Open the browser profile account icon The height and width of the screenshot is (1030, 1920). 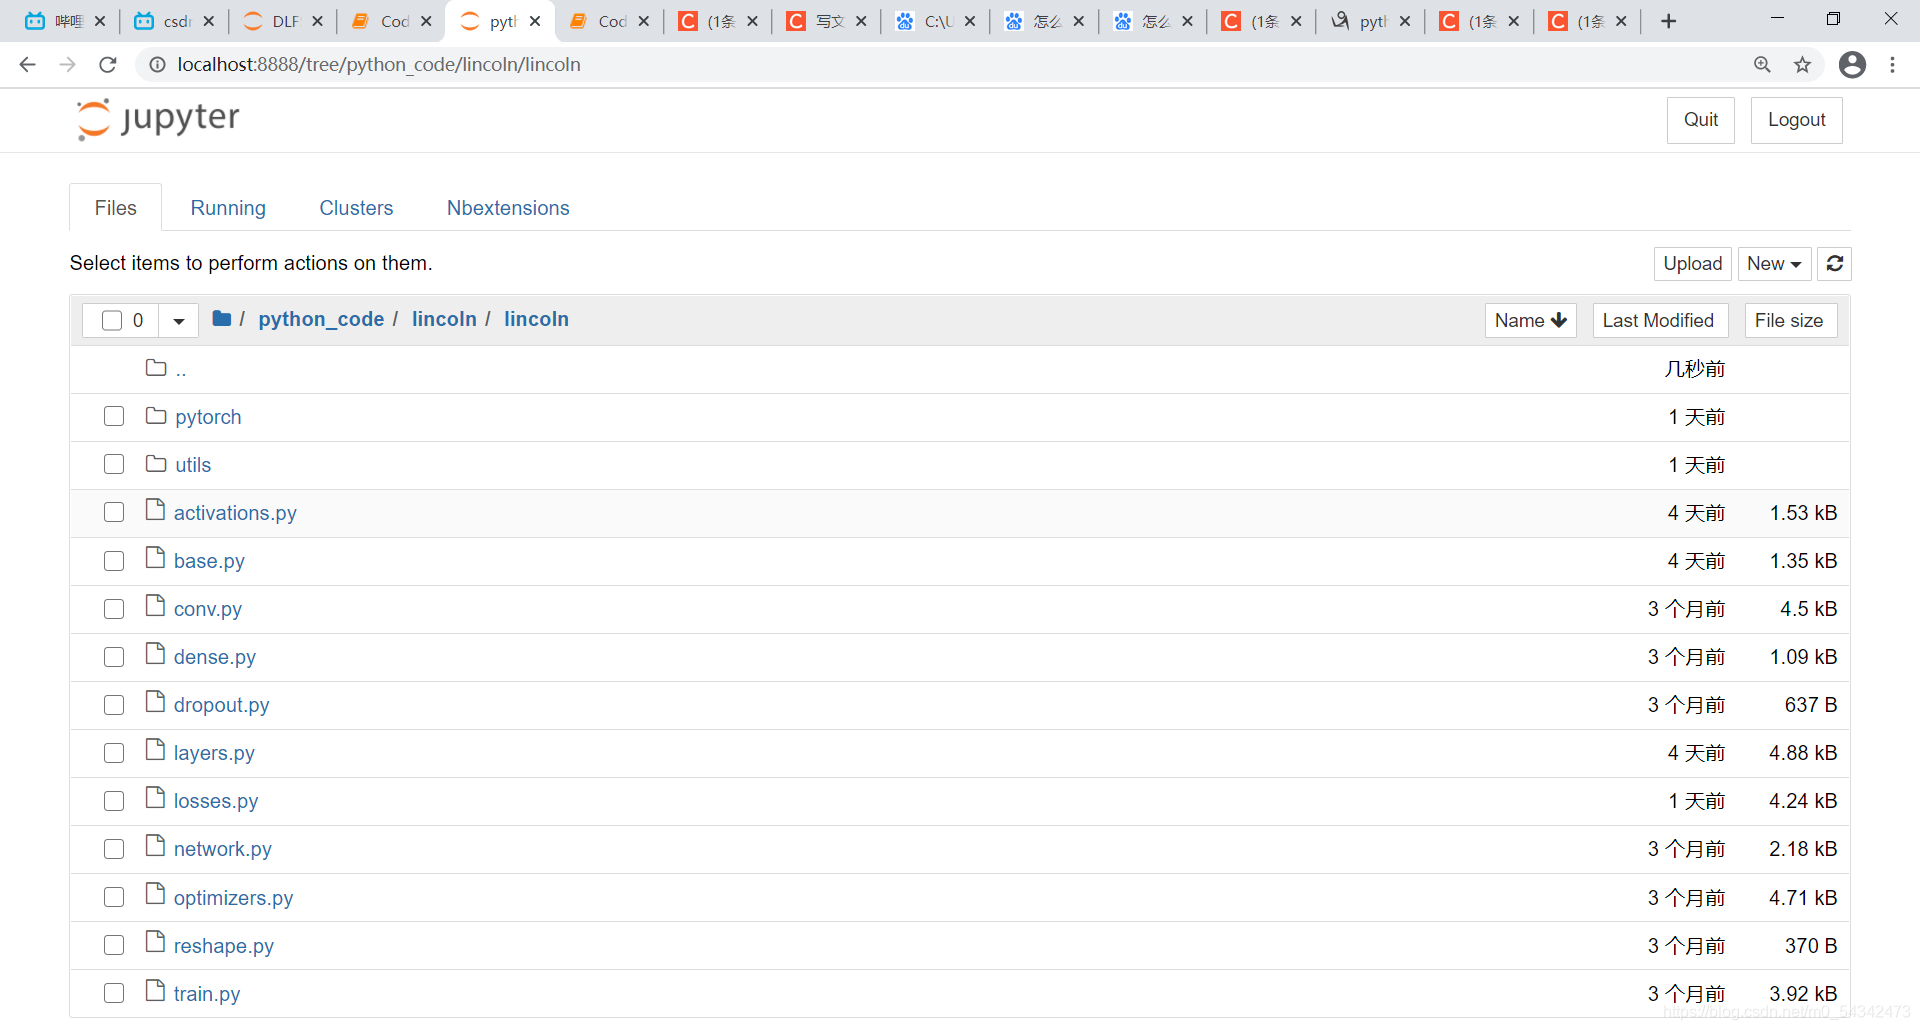click(x=1852, y=65)
